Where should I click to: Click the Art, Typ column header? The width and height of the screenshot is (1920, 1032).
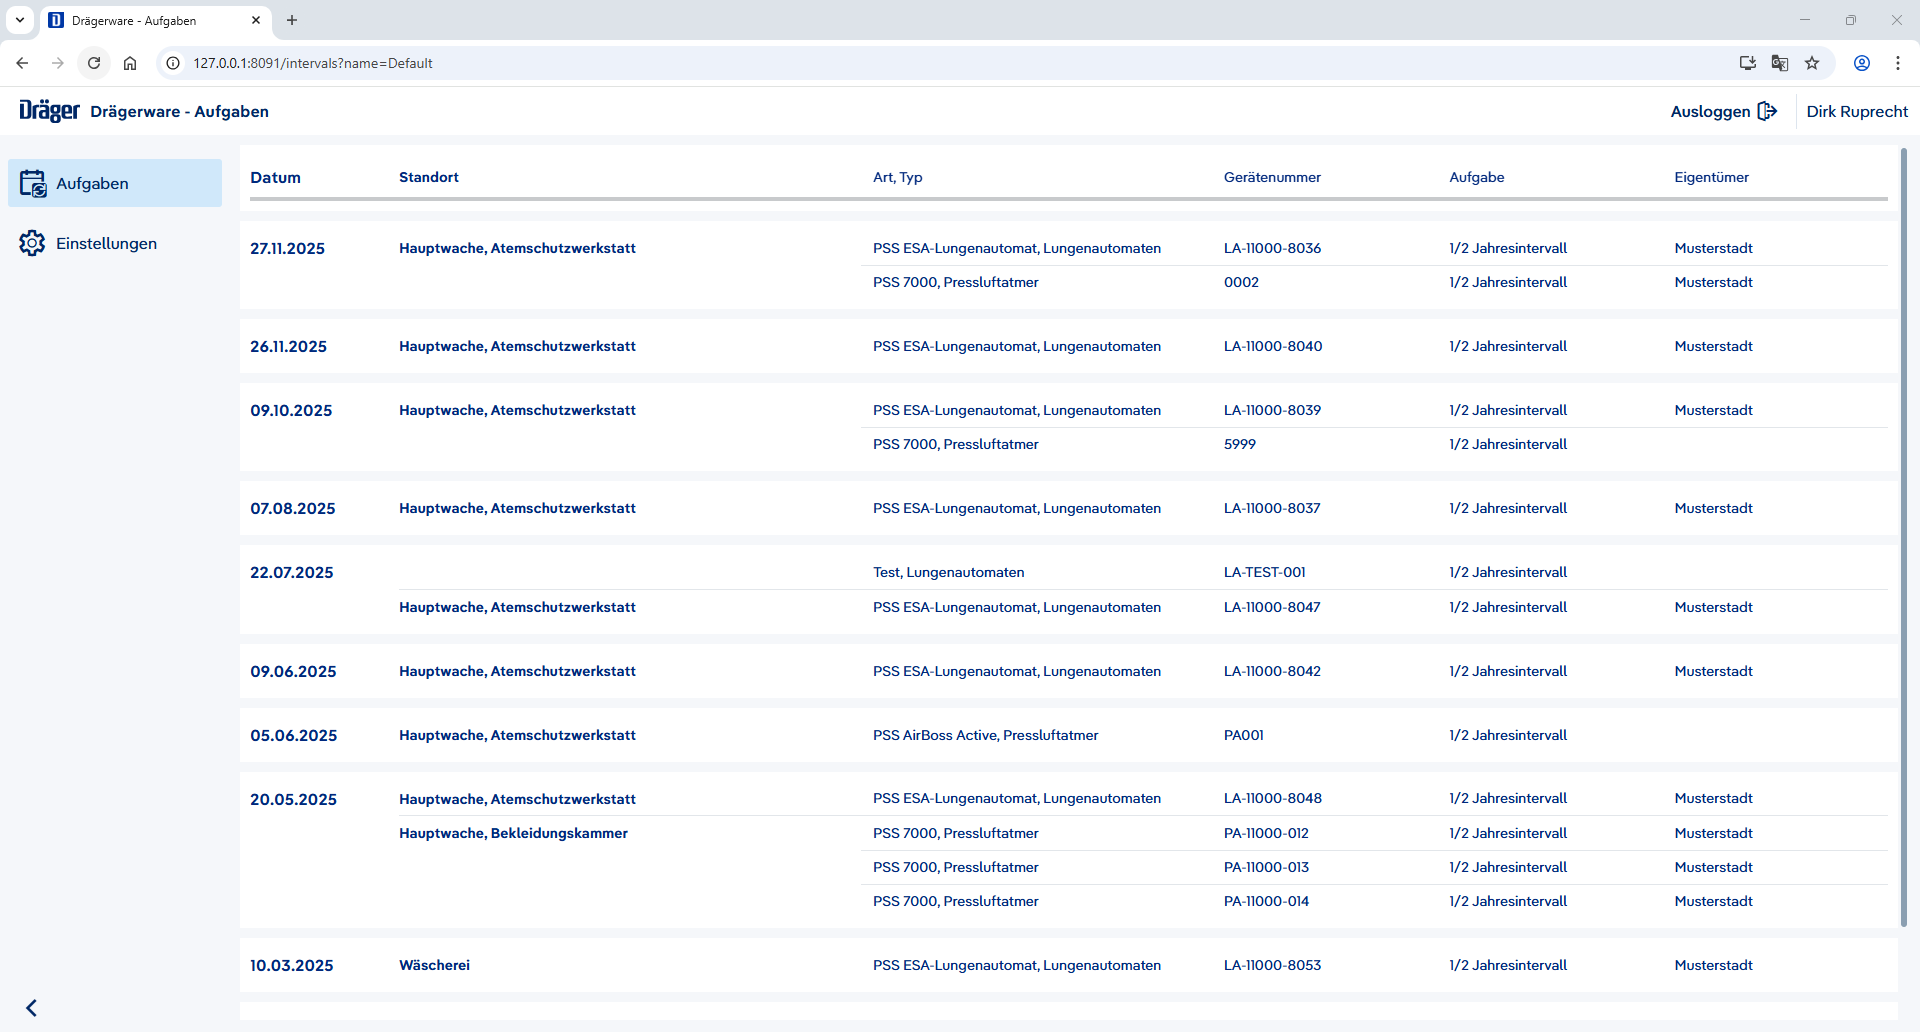898,177
